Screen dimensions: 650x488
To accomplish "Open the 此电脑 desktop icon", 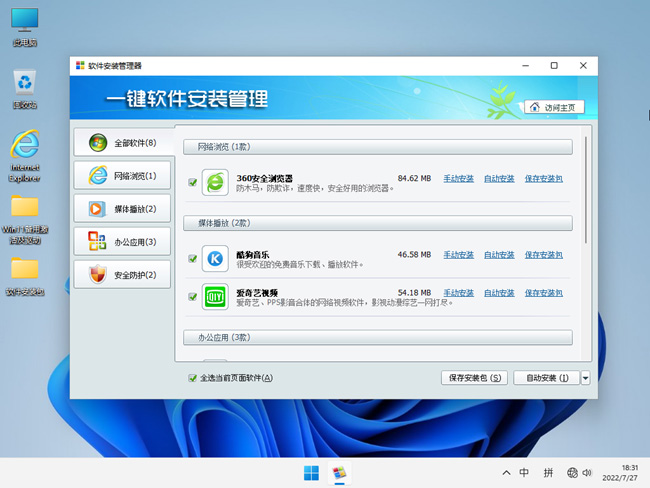I will (25, 27).
